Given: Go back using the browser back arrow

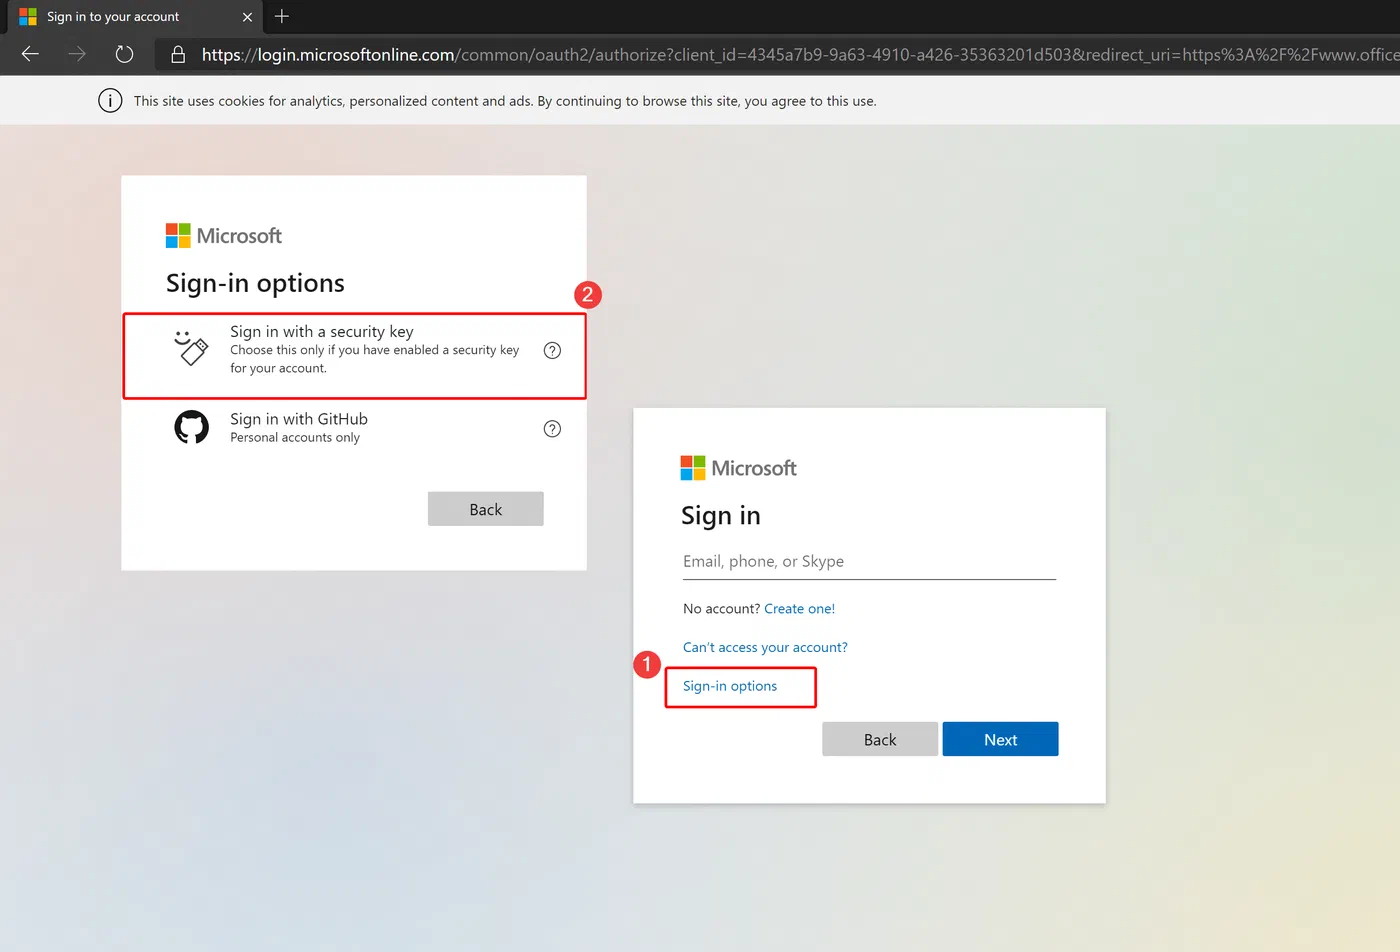Looking at the screenshot, I should pos(30,54).
